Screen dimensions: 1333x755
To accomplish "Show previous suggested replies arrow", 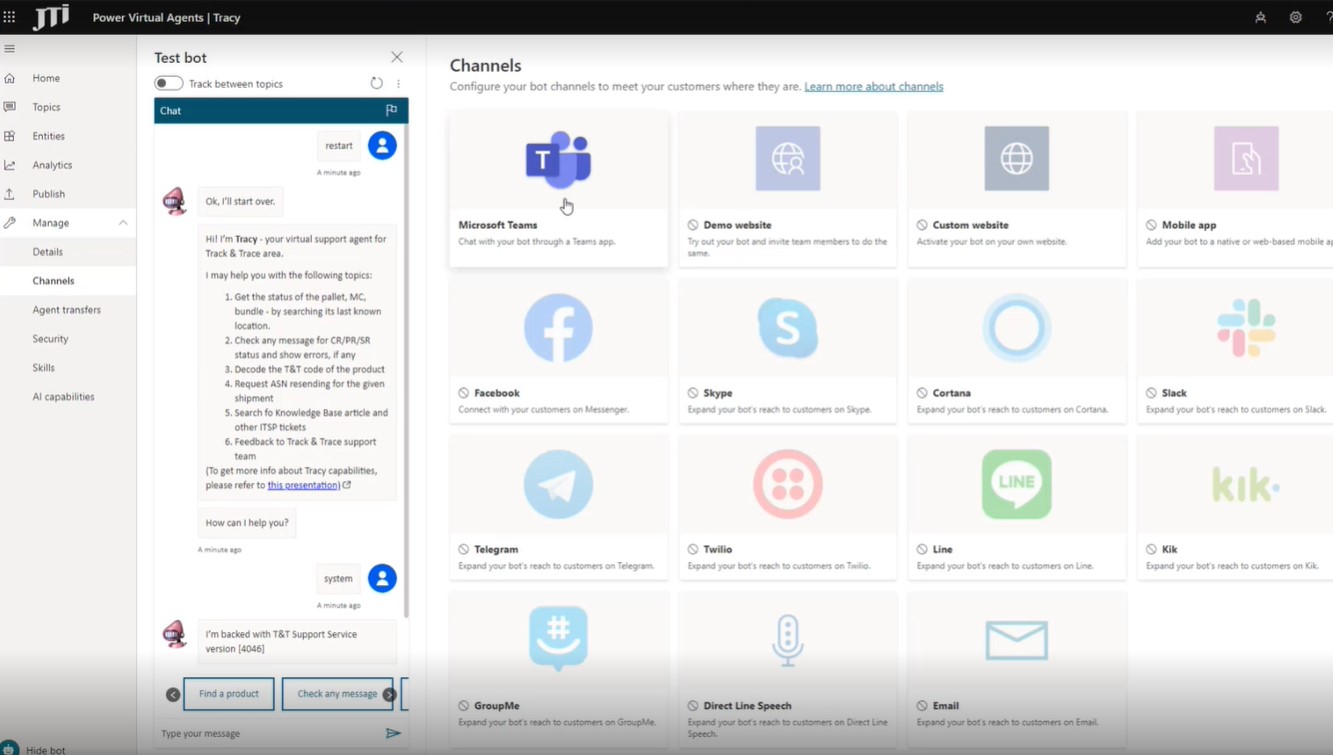I will pos(173,694).
